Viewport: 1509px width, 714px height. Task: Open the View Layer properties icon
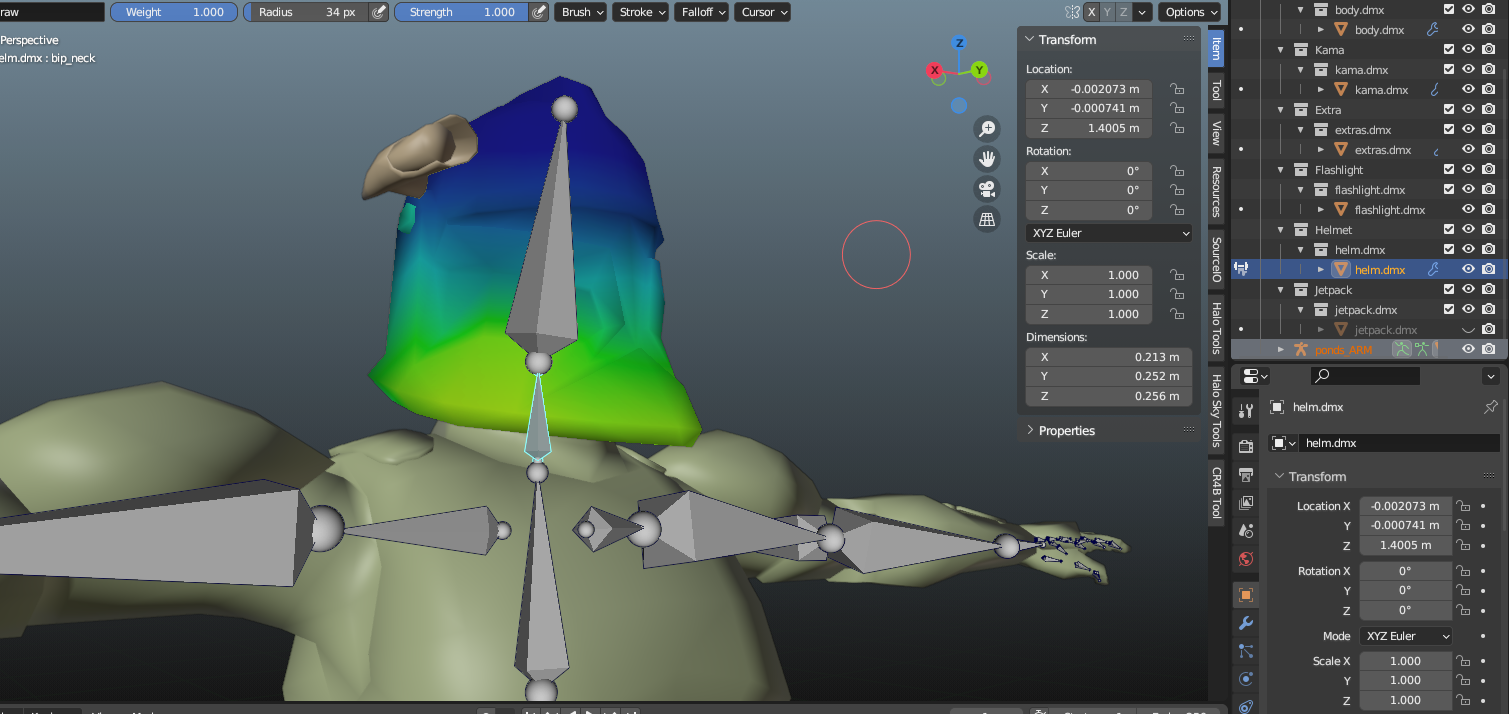(x=1246, y=502)
